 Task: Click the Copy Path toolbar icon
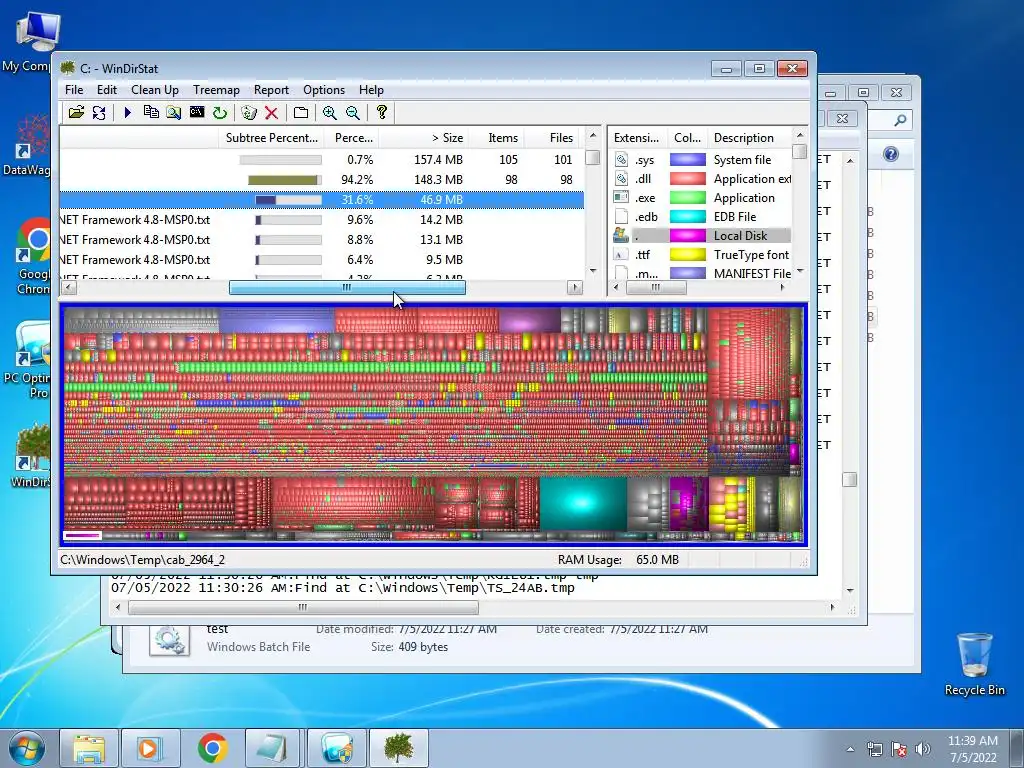[x=151, y=112]
